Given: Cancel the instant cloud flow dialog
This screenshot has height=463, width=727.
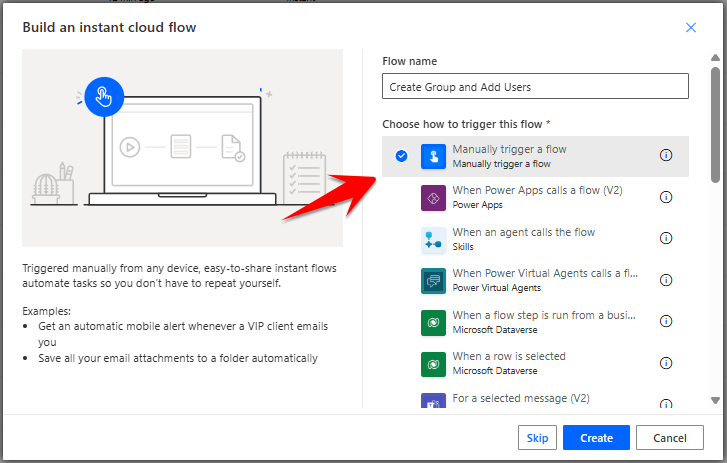Looking at the screenshot, I should [x=663, y=438].
